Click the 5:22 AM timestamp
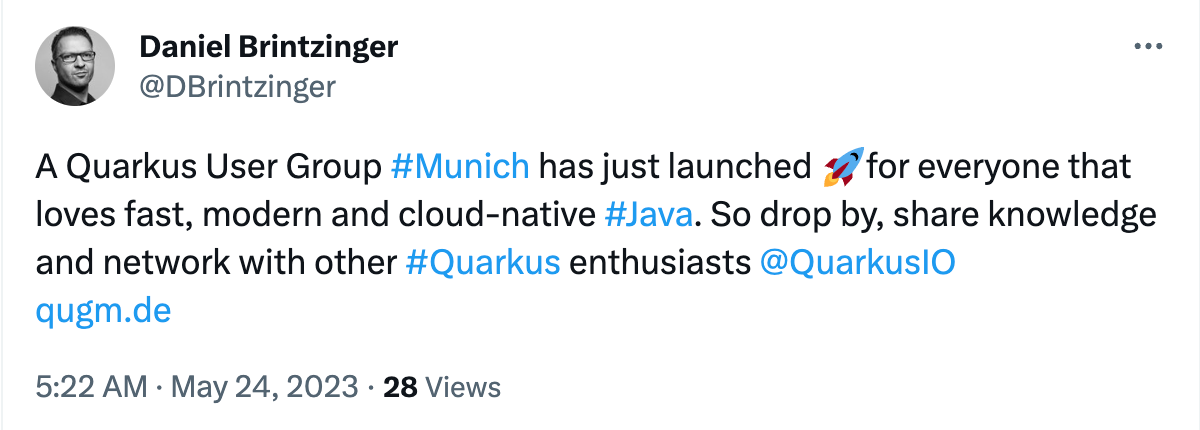Screen dimensions: 1200x430 pyautogui.click(x=91, y=386)
